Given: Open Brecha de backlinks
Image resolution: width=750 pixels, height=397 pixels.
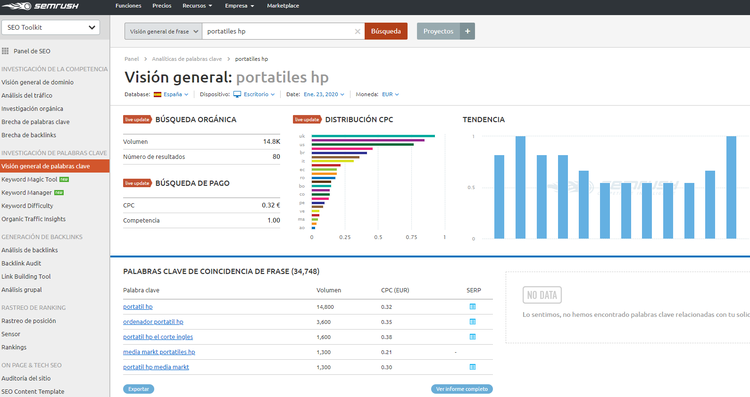Looking at the screenshot, I should 29,135.
